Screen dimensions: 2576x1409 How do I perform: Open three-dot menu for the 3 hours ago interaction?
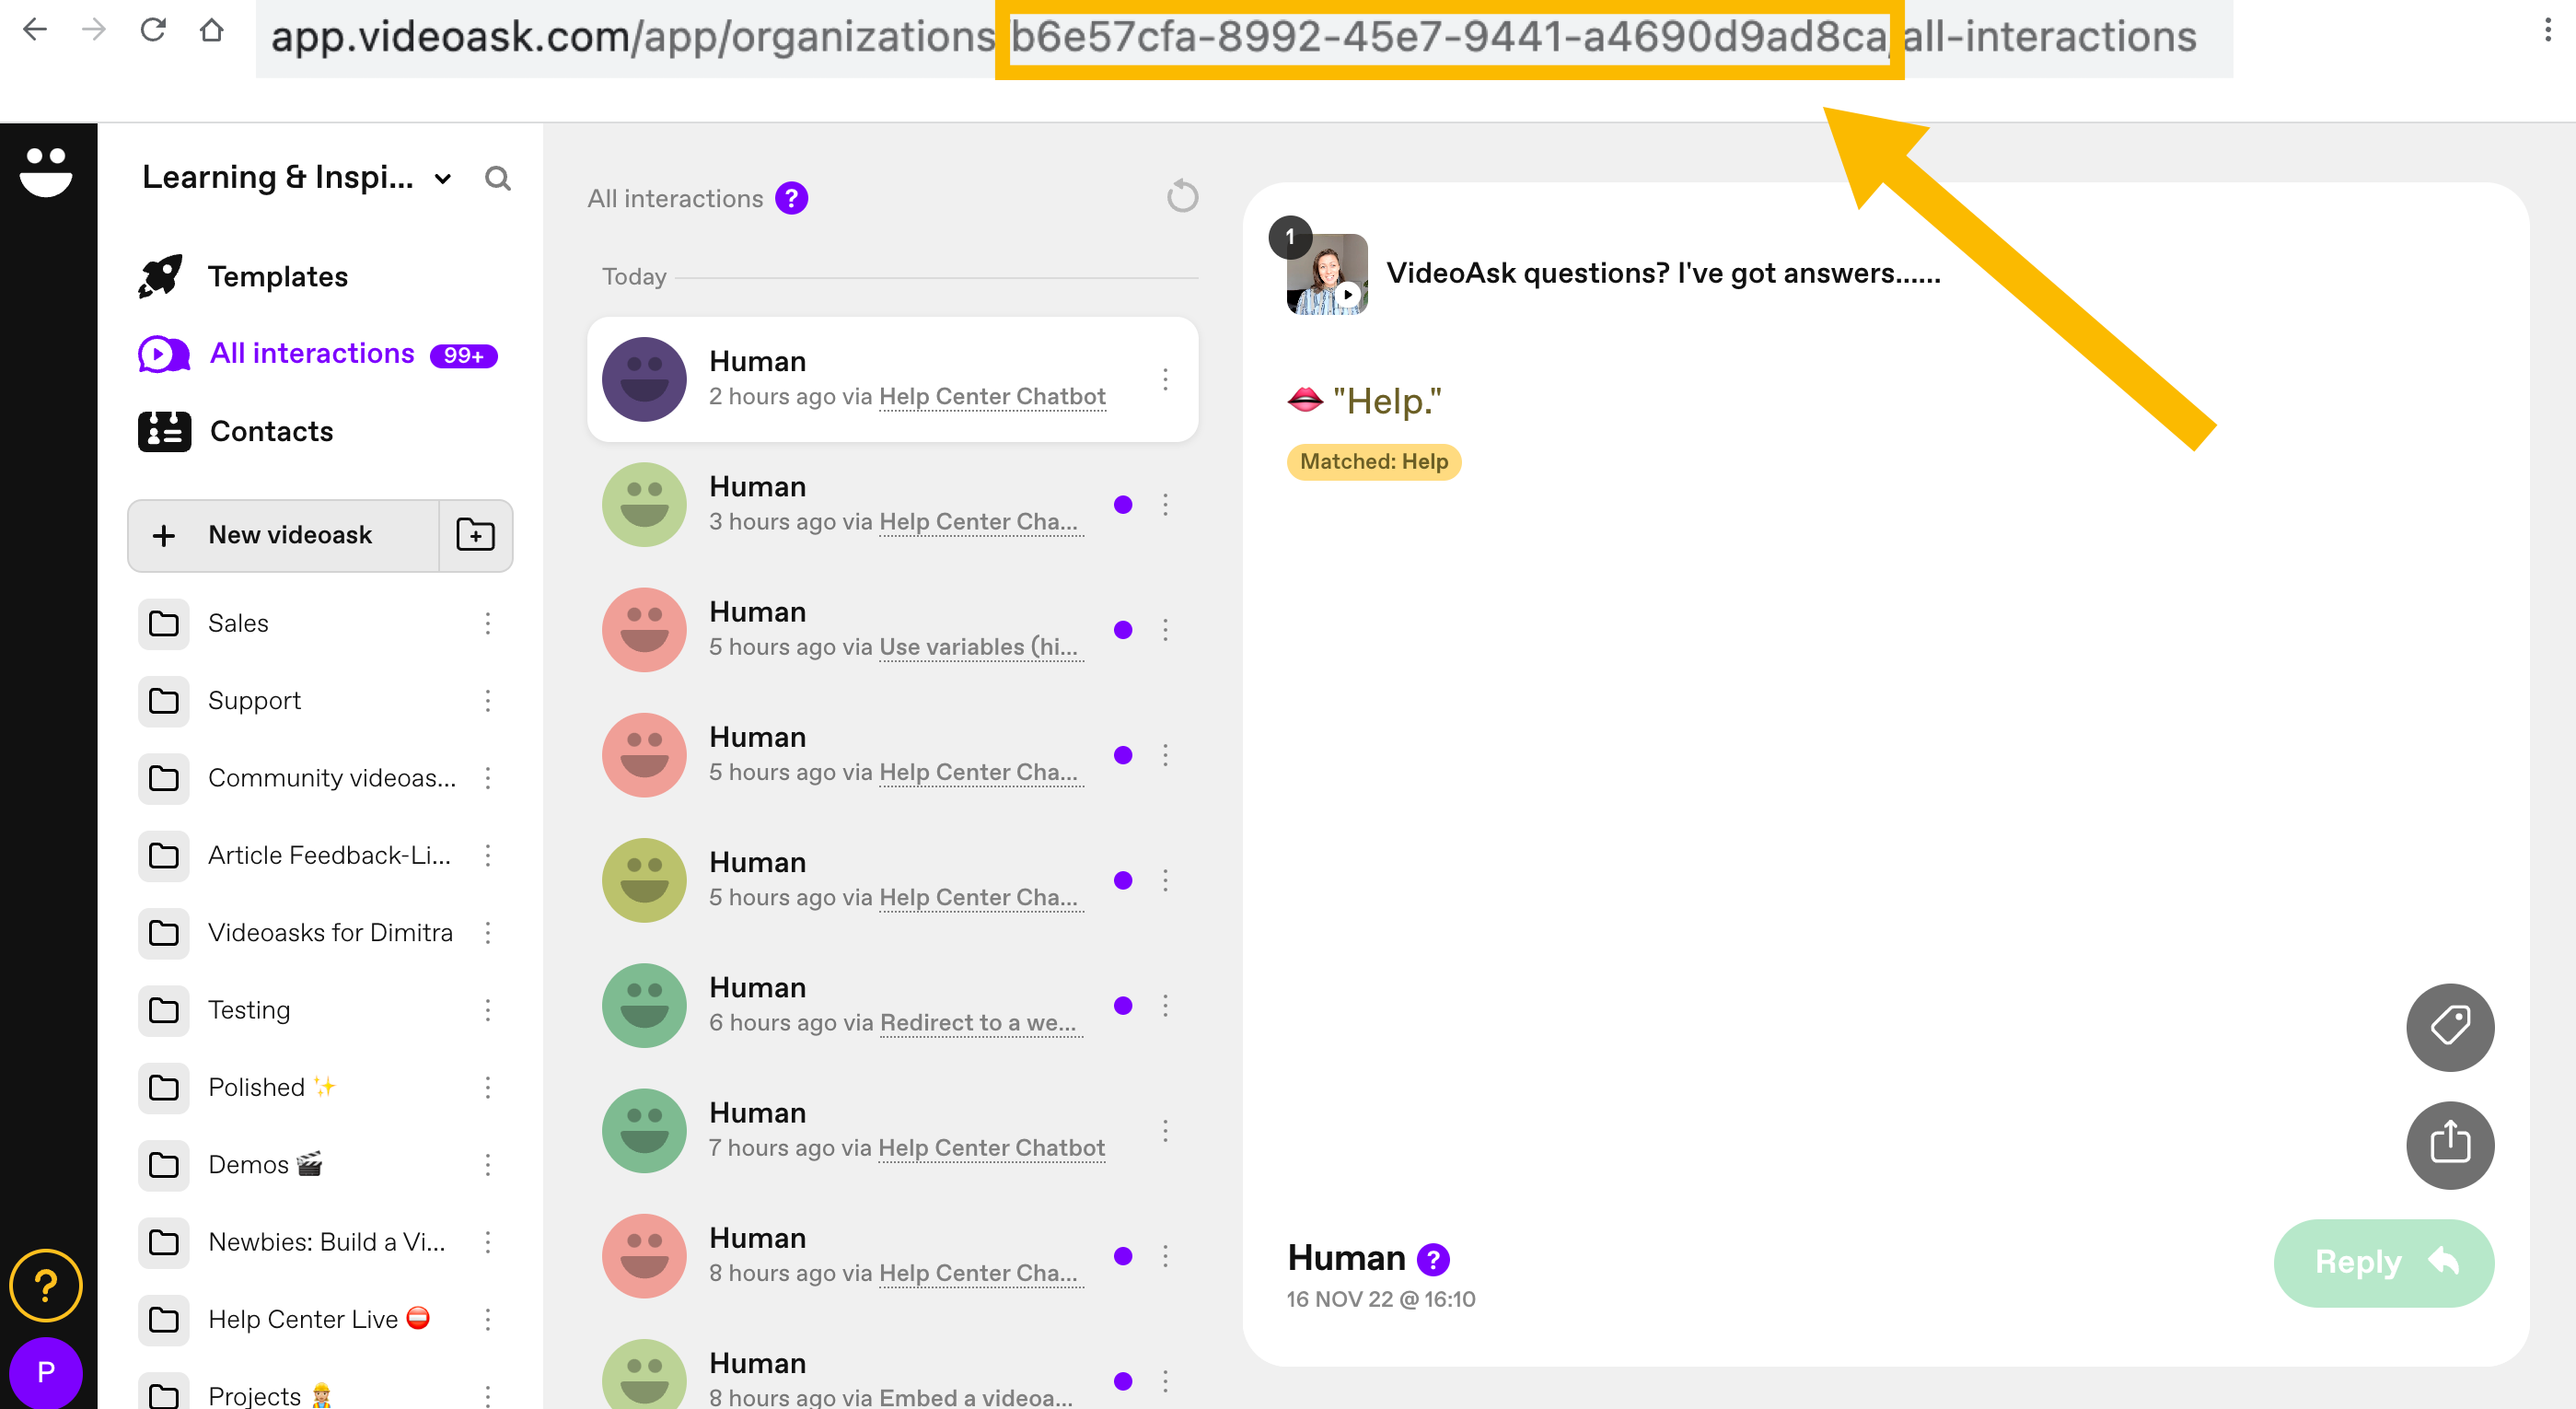pos(1165,504)
